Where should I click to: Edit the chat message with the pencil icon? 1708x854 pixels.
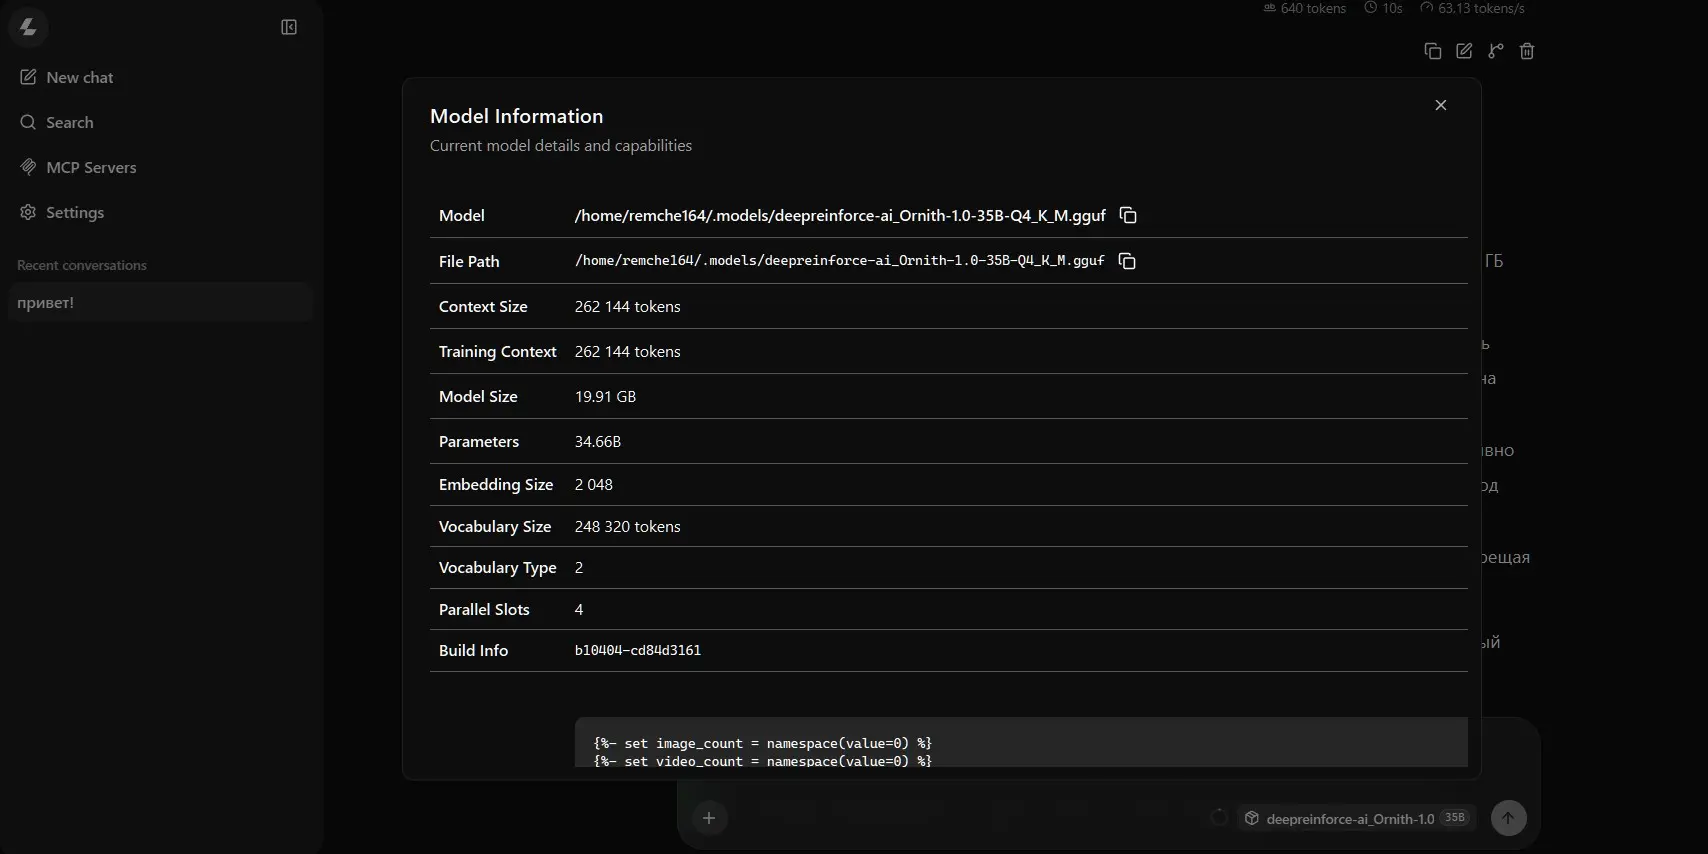pos(1464,51)
